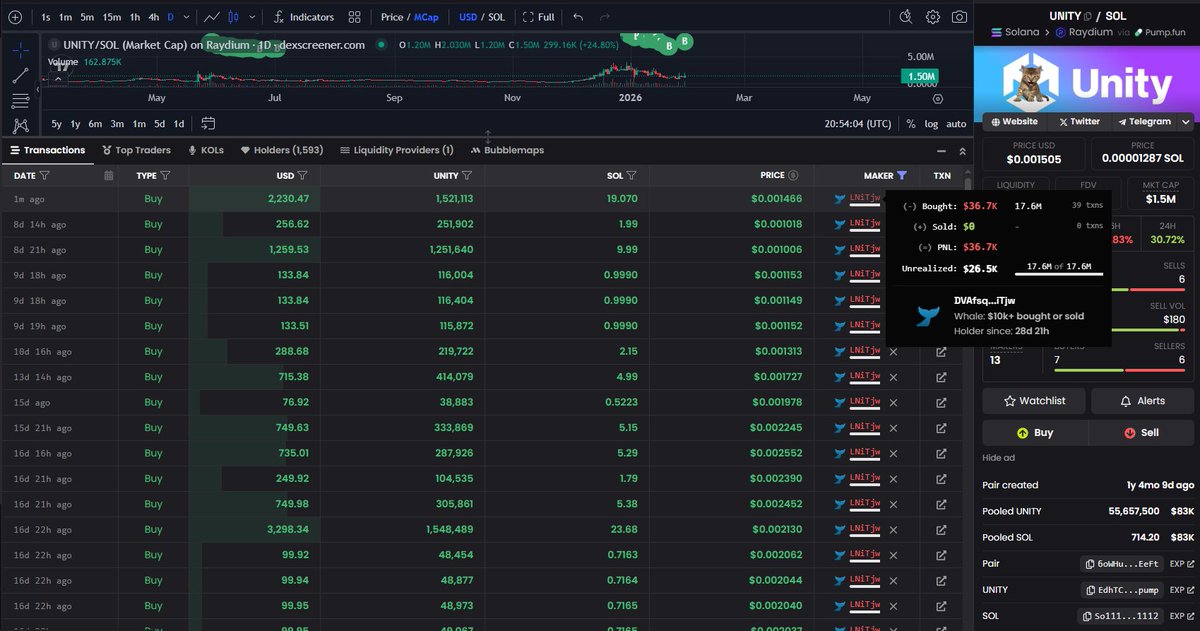Screen dimensions: 1200x631
Task: Open the token Twitter link
Action: (x=1078, y=122)
